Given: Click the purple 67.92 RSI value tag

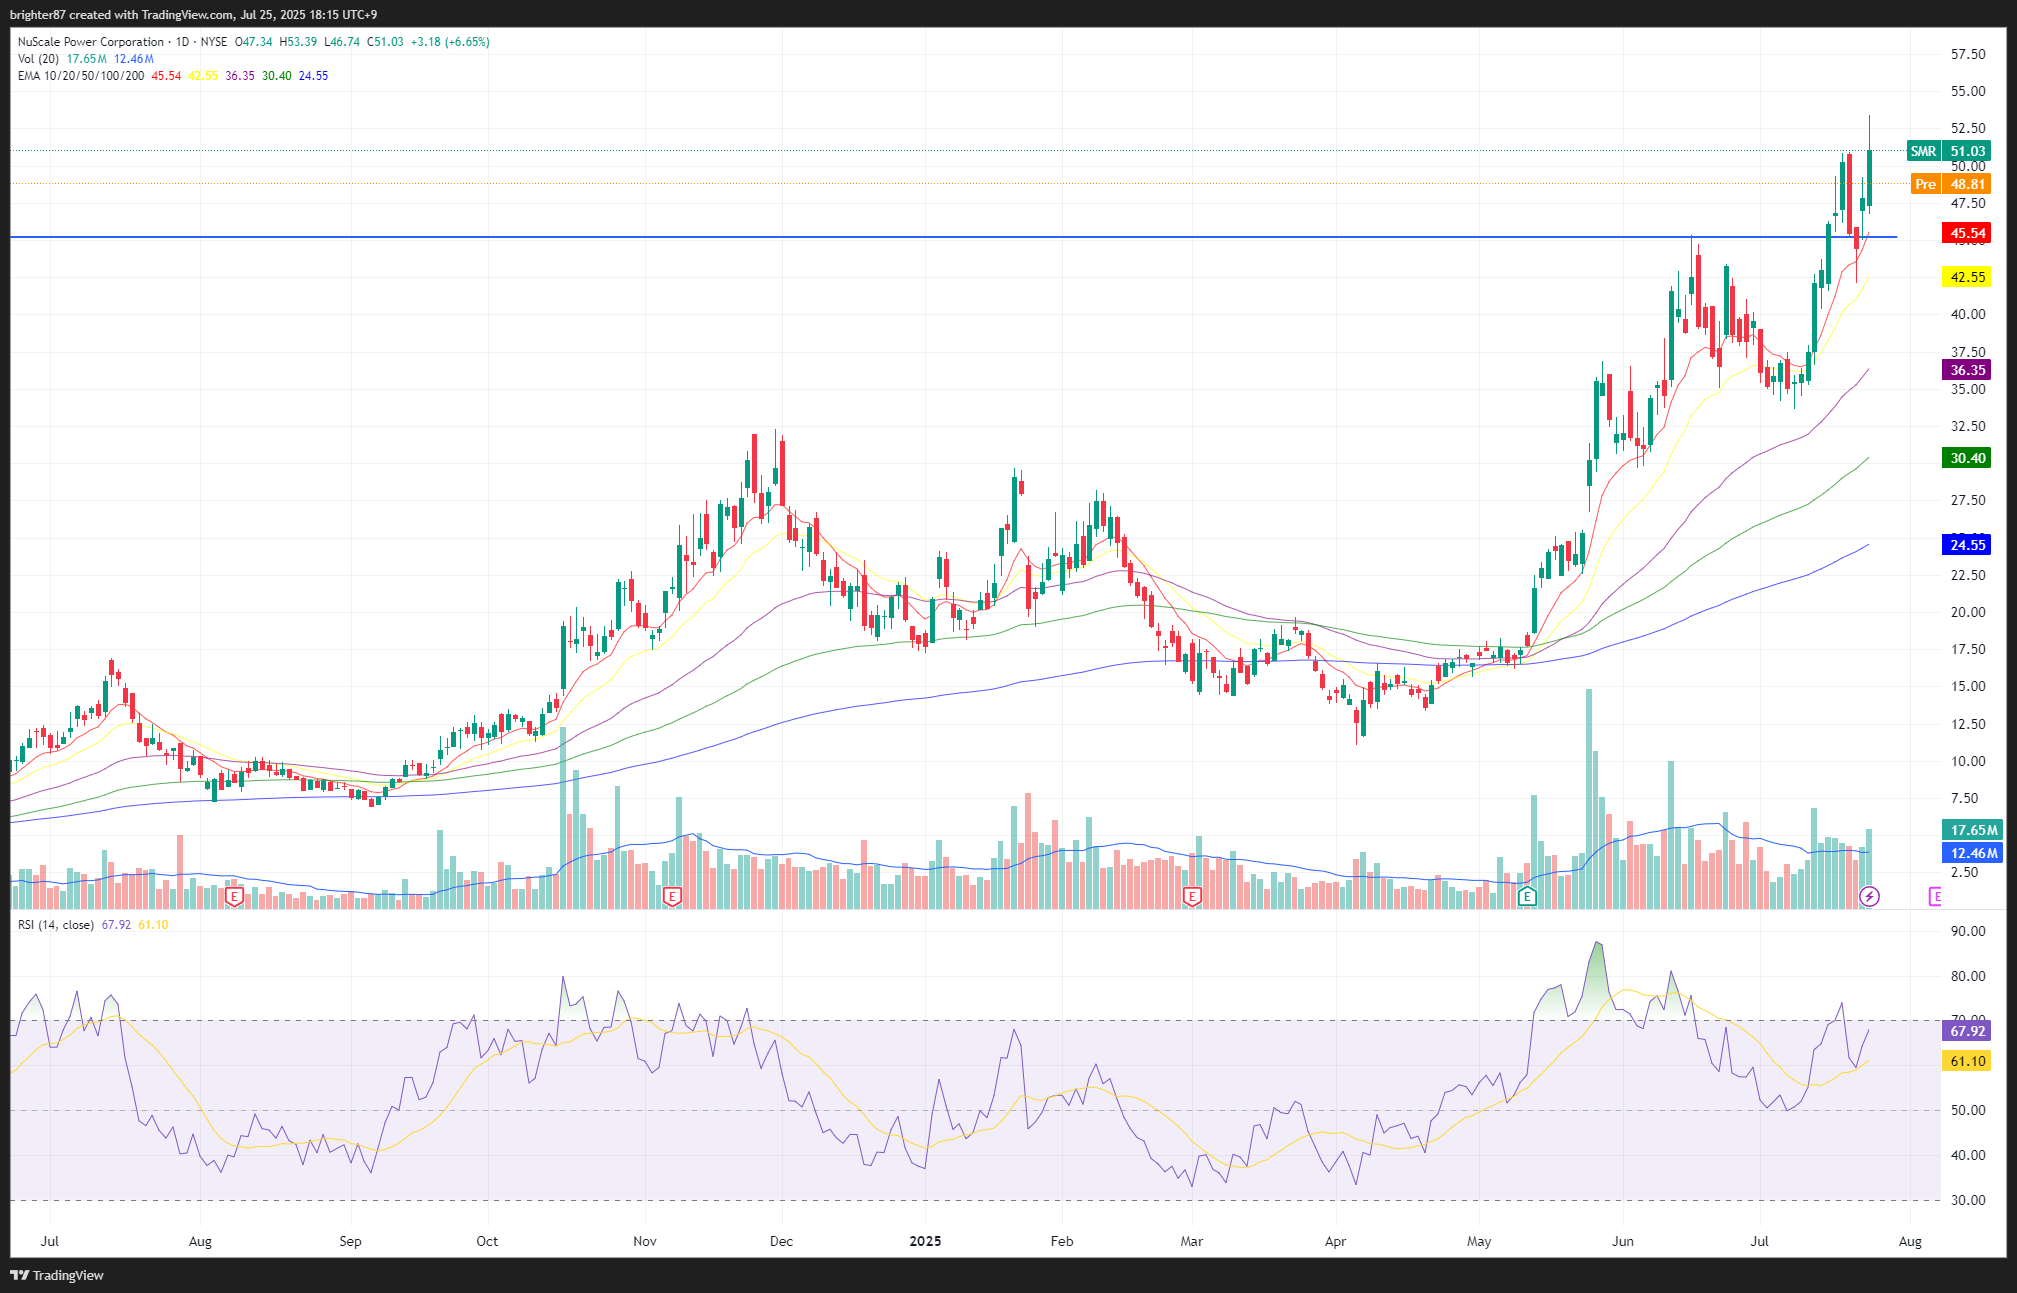Looking at the screenshot, I should [x=1966, y=1031].
